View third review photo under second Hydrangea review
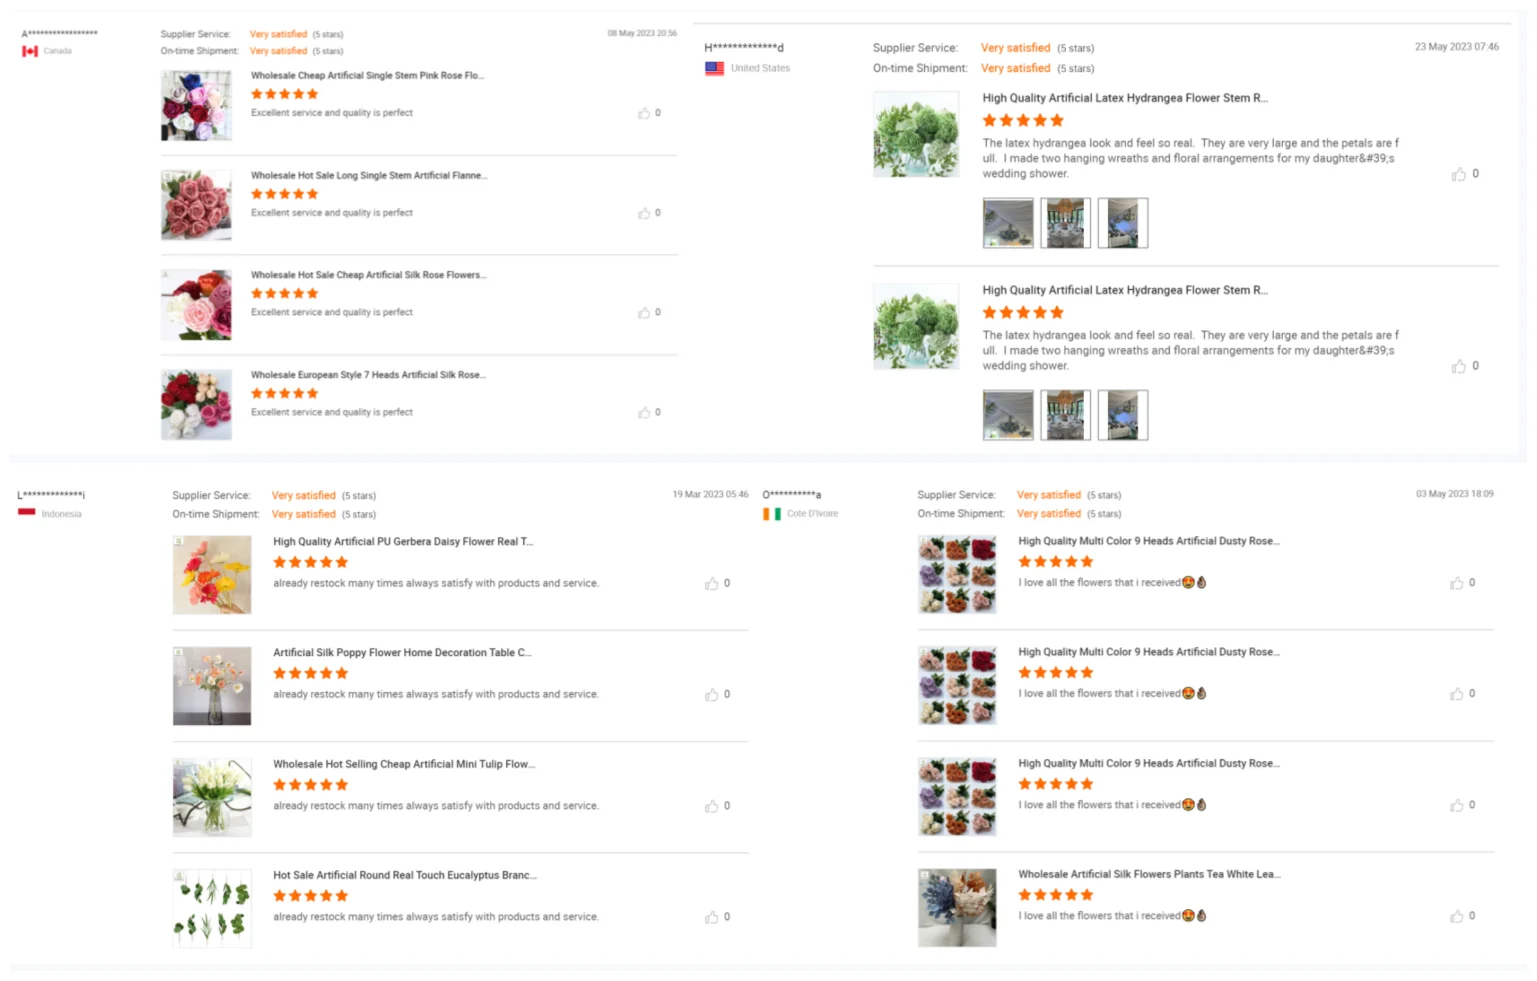This screenshot has width=1537, height=981. pyautogui.click(x=1123, y=415)
